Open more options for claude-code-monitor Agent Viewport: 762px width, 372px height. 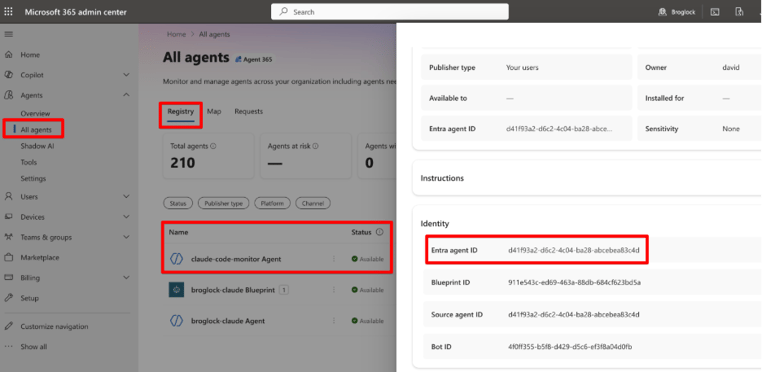[x=334, y=259]
